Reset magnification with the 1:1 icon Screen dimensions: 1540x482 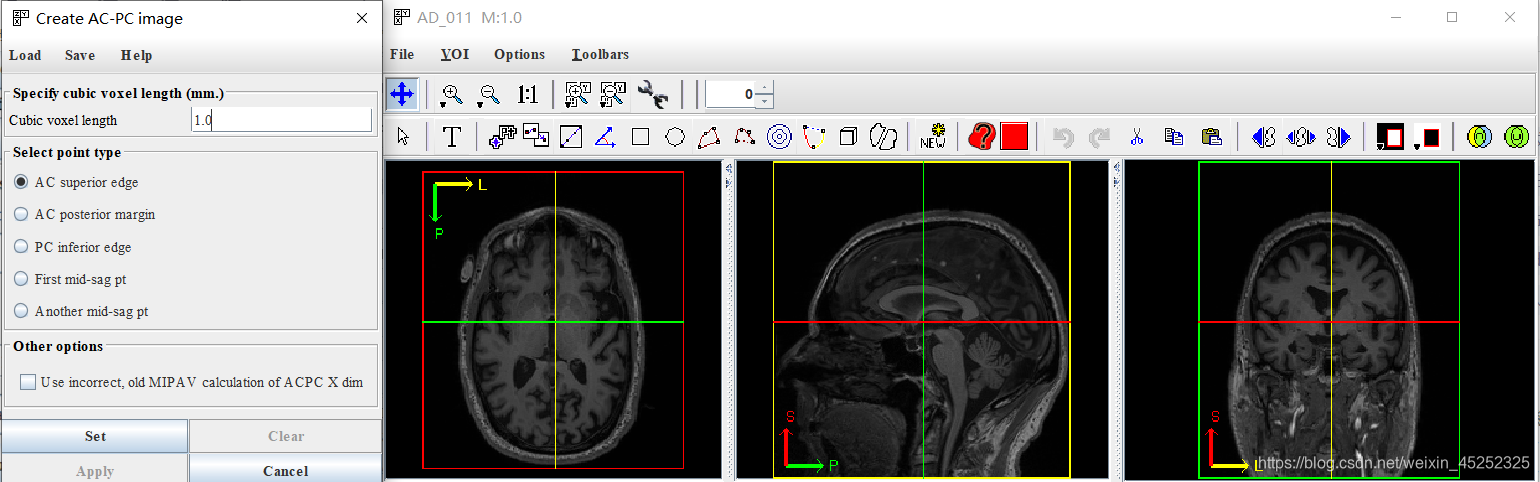pyautogui.click(x=528, y=95)
